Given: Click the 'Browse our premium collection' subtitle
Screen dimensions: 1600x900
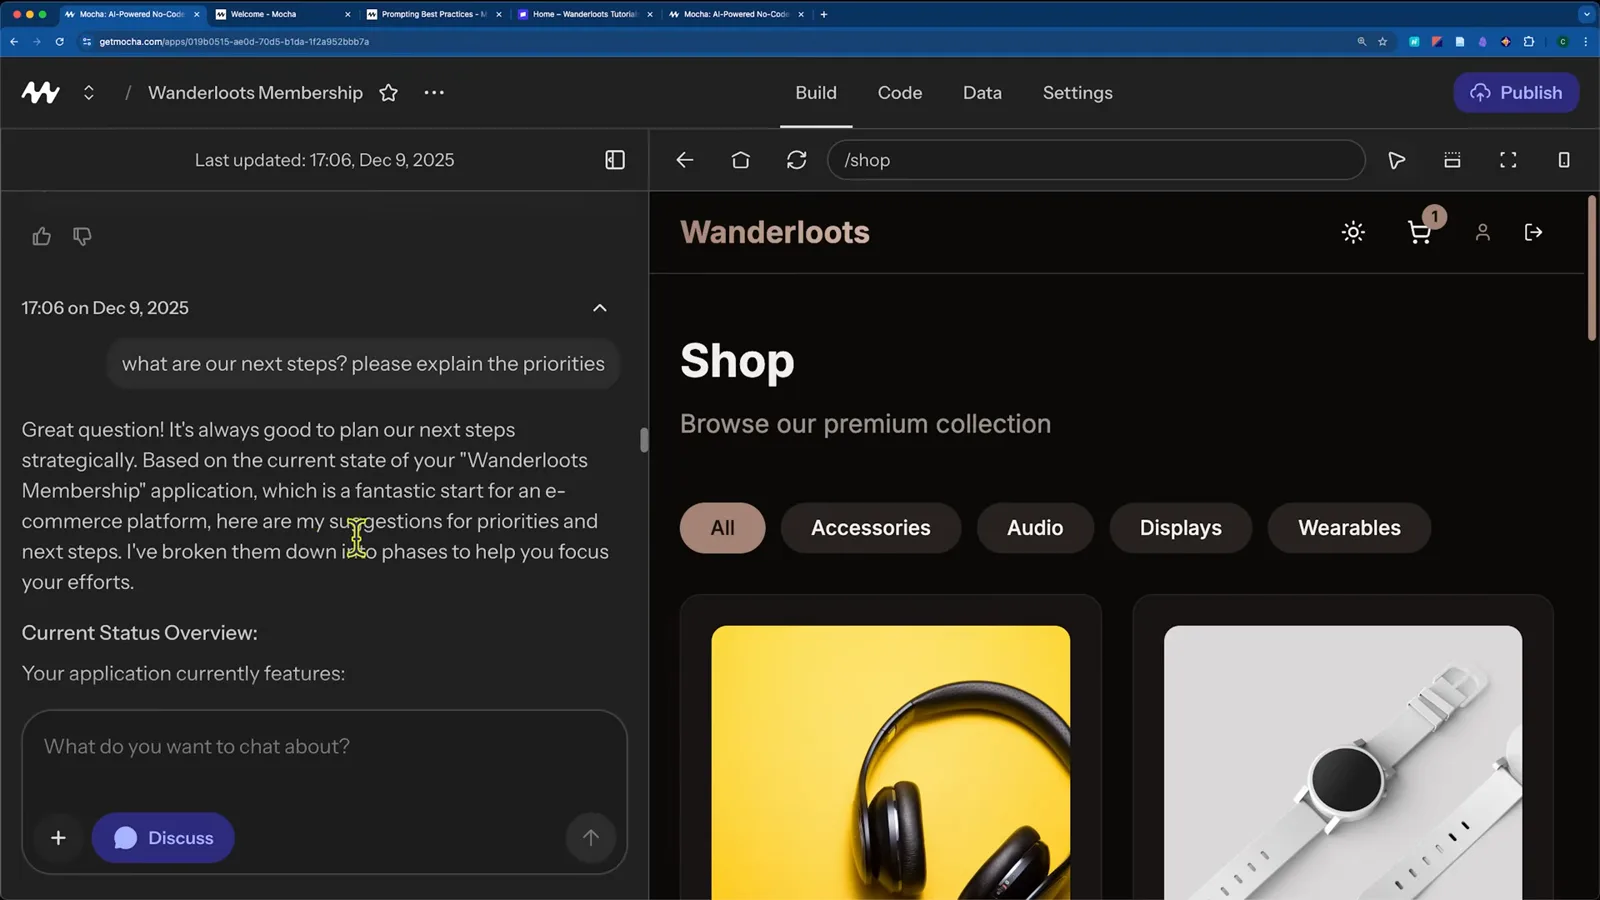Looking at the screenshot, I should point(866,424).
